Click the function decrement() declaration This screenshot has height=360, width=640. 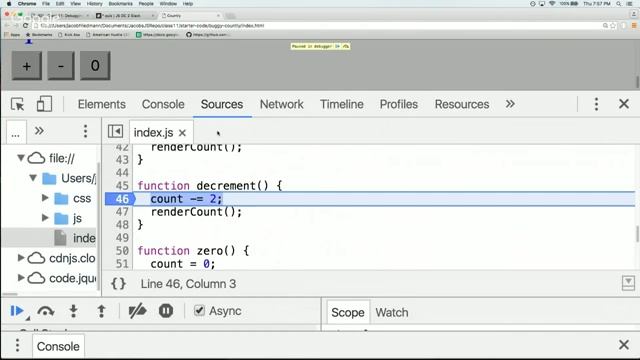coord(210,186)
